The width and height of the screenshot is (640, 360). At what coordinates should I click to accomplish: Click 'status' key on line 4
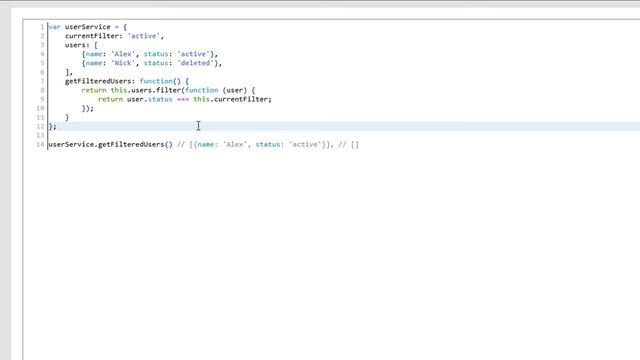tap(156, 54)
